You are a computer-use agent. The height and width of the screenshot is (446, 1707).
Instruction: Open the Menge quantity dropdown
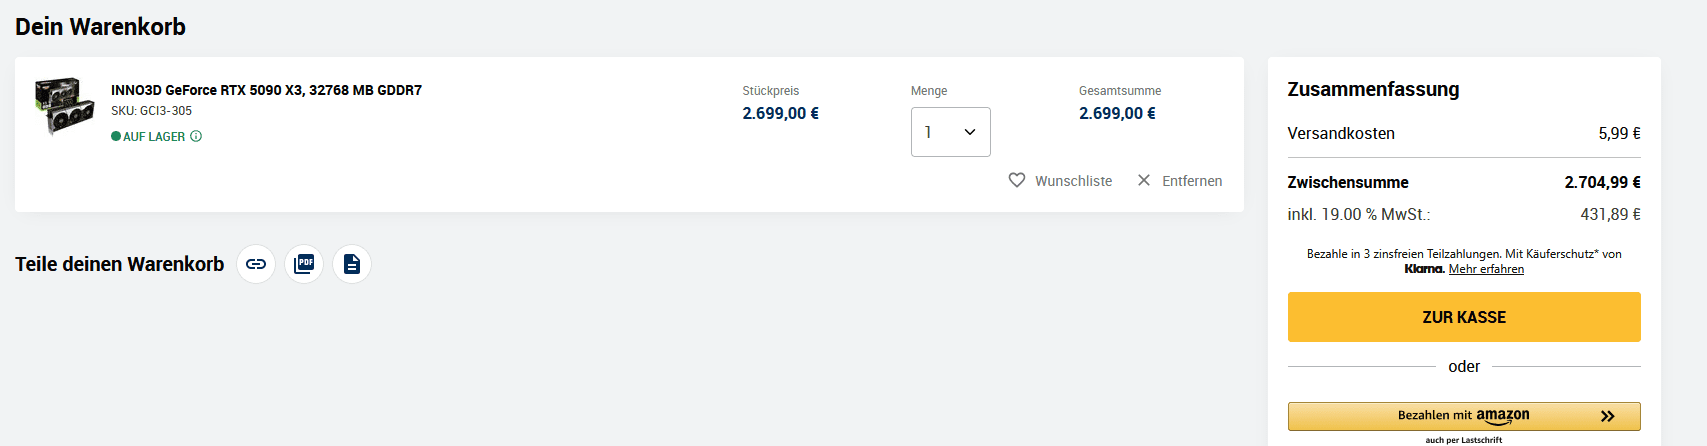[950, 132]
